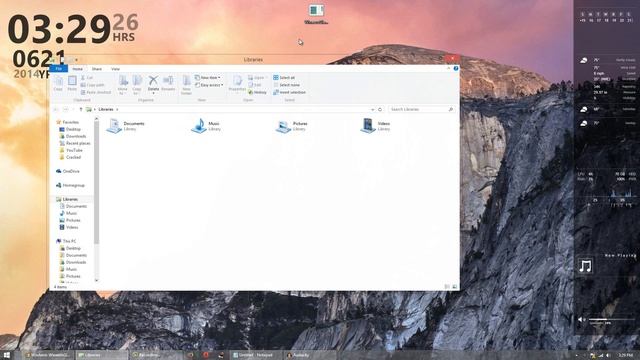The width and height of the screenshot is (640, 360).
Task: Click the Edit command in Open group
Action: point(255,85)
